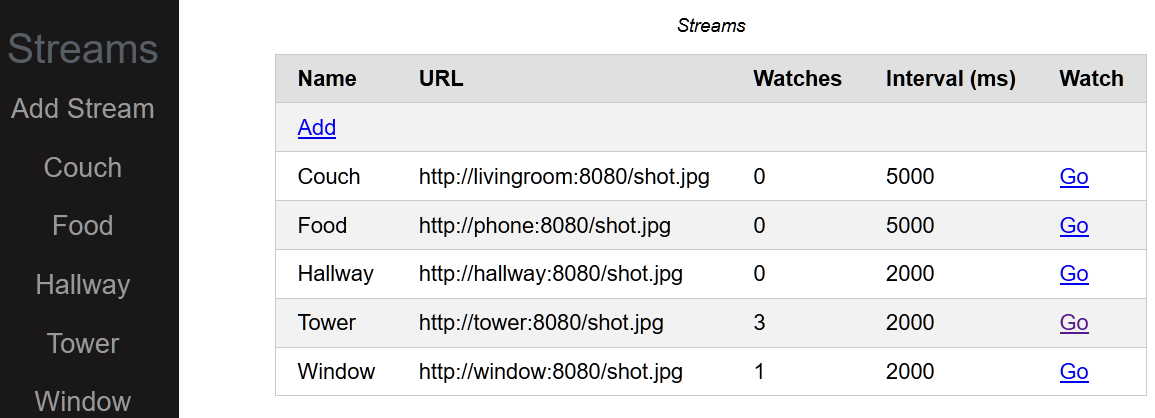Open Hallway from the sidebar
The height and width of the screenshot is (418, 1155).
click(x=83, y=285)
